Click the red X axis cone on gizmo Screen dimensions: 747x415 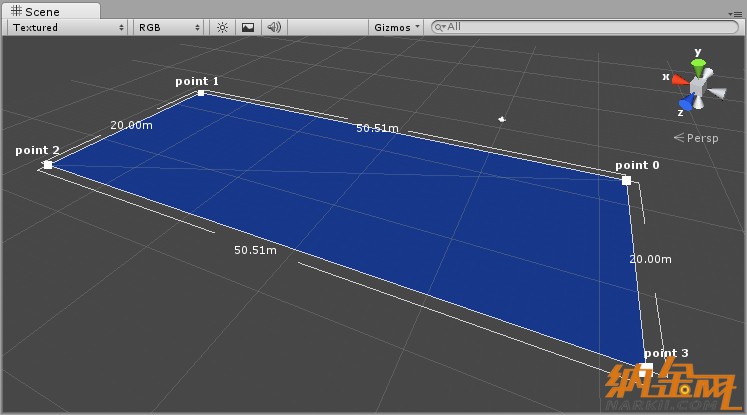pyautogui.click(x=680, y=80)
